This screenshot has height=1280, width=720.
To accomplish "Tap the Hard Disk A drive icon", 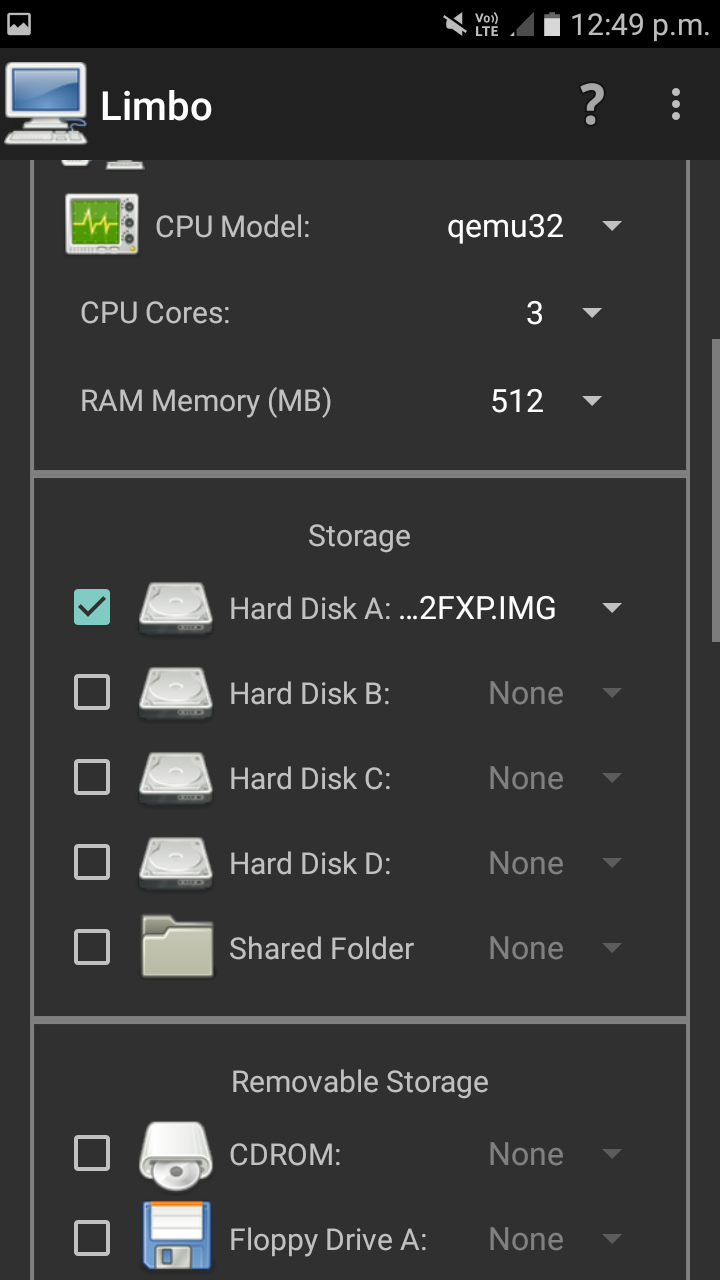I will (x=175, y=608).
